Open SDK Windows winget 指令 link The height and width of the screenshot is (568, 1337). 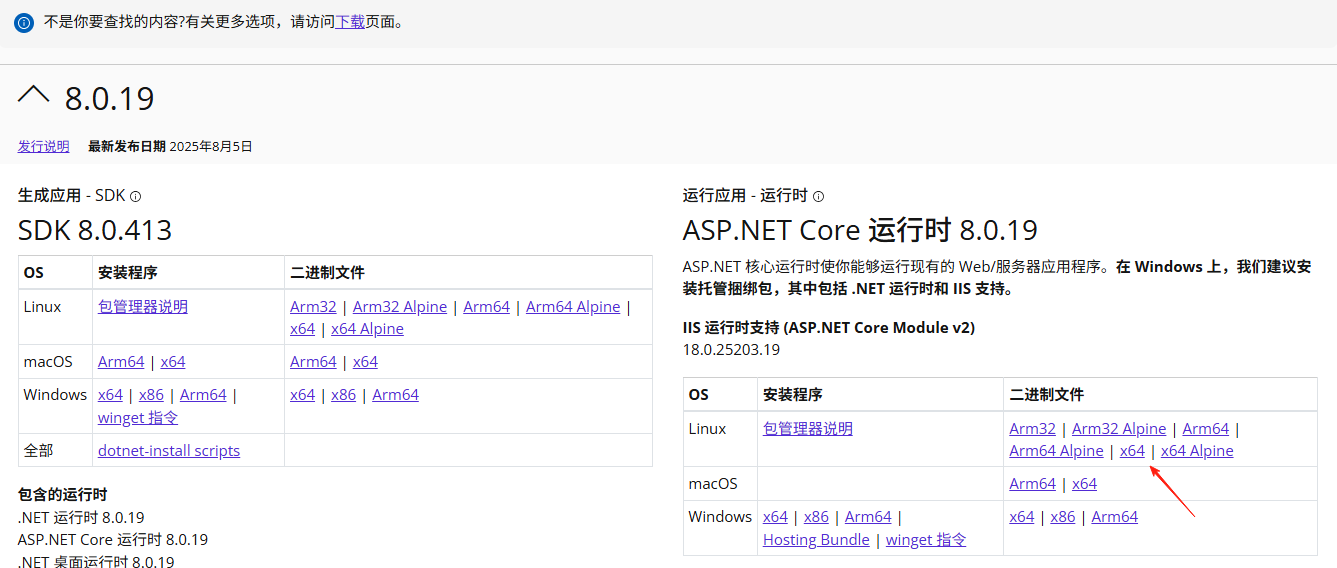[x=137, y=418]
